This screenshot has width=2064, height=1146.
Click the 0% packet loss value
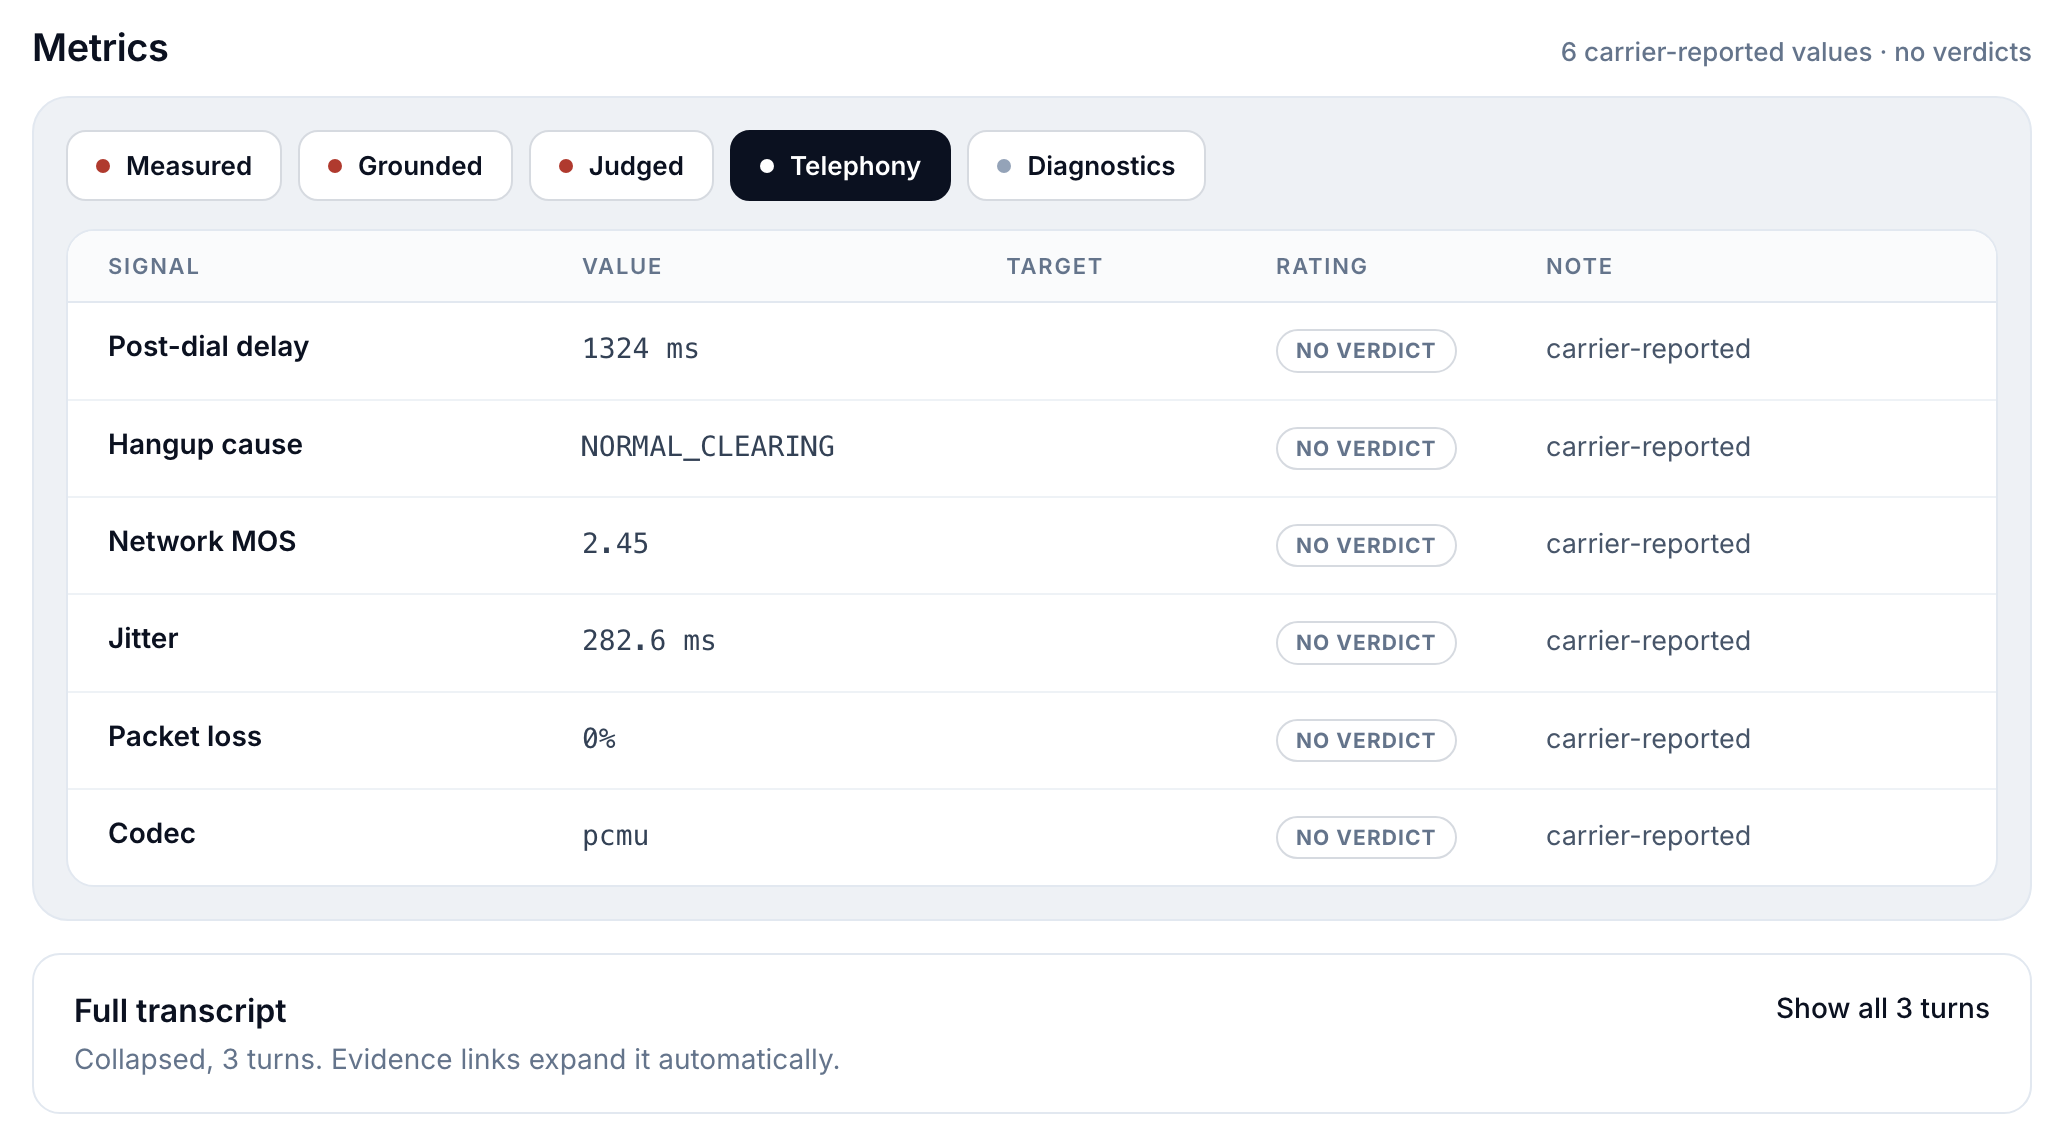pyautogui.click(x=599, y=739)
